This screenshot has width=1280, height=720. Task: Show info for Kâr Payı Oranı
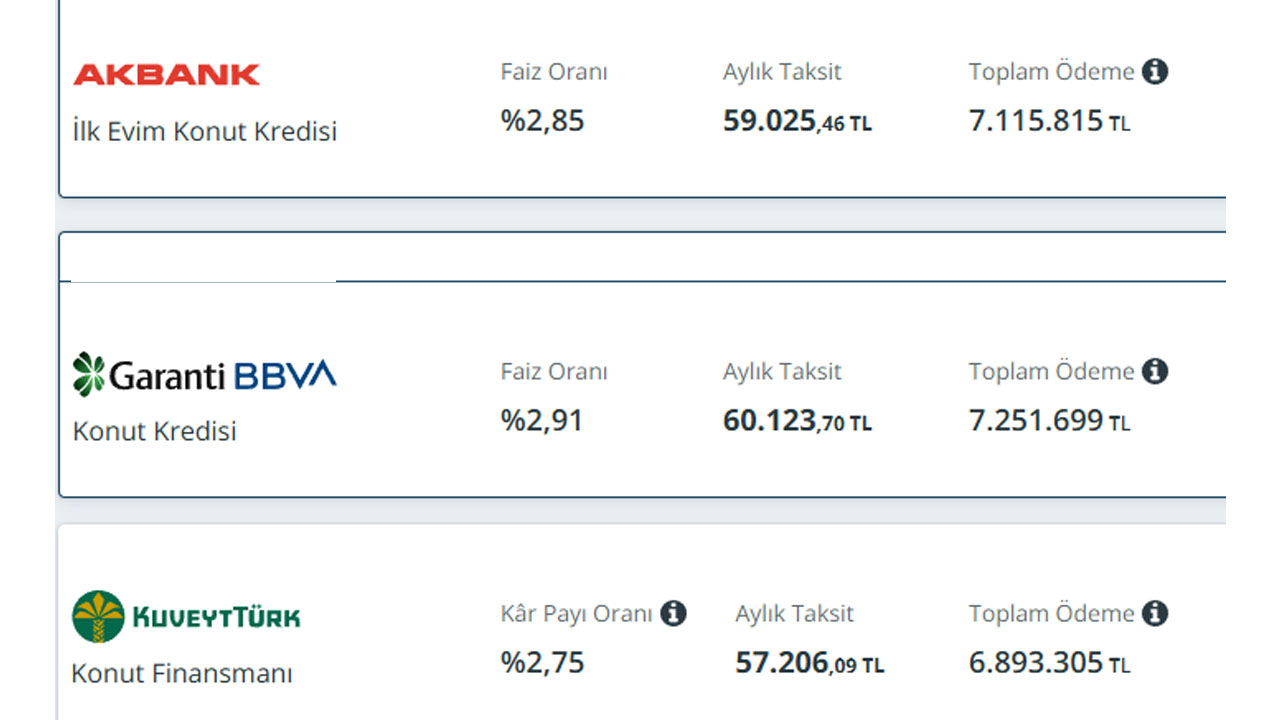[674, 614]
